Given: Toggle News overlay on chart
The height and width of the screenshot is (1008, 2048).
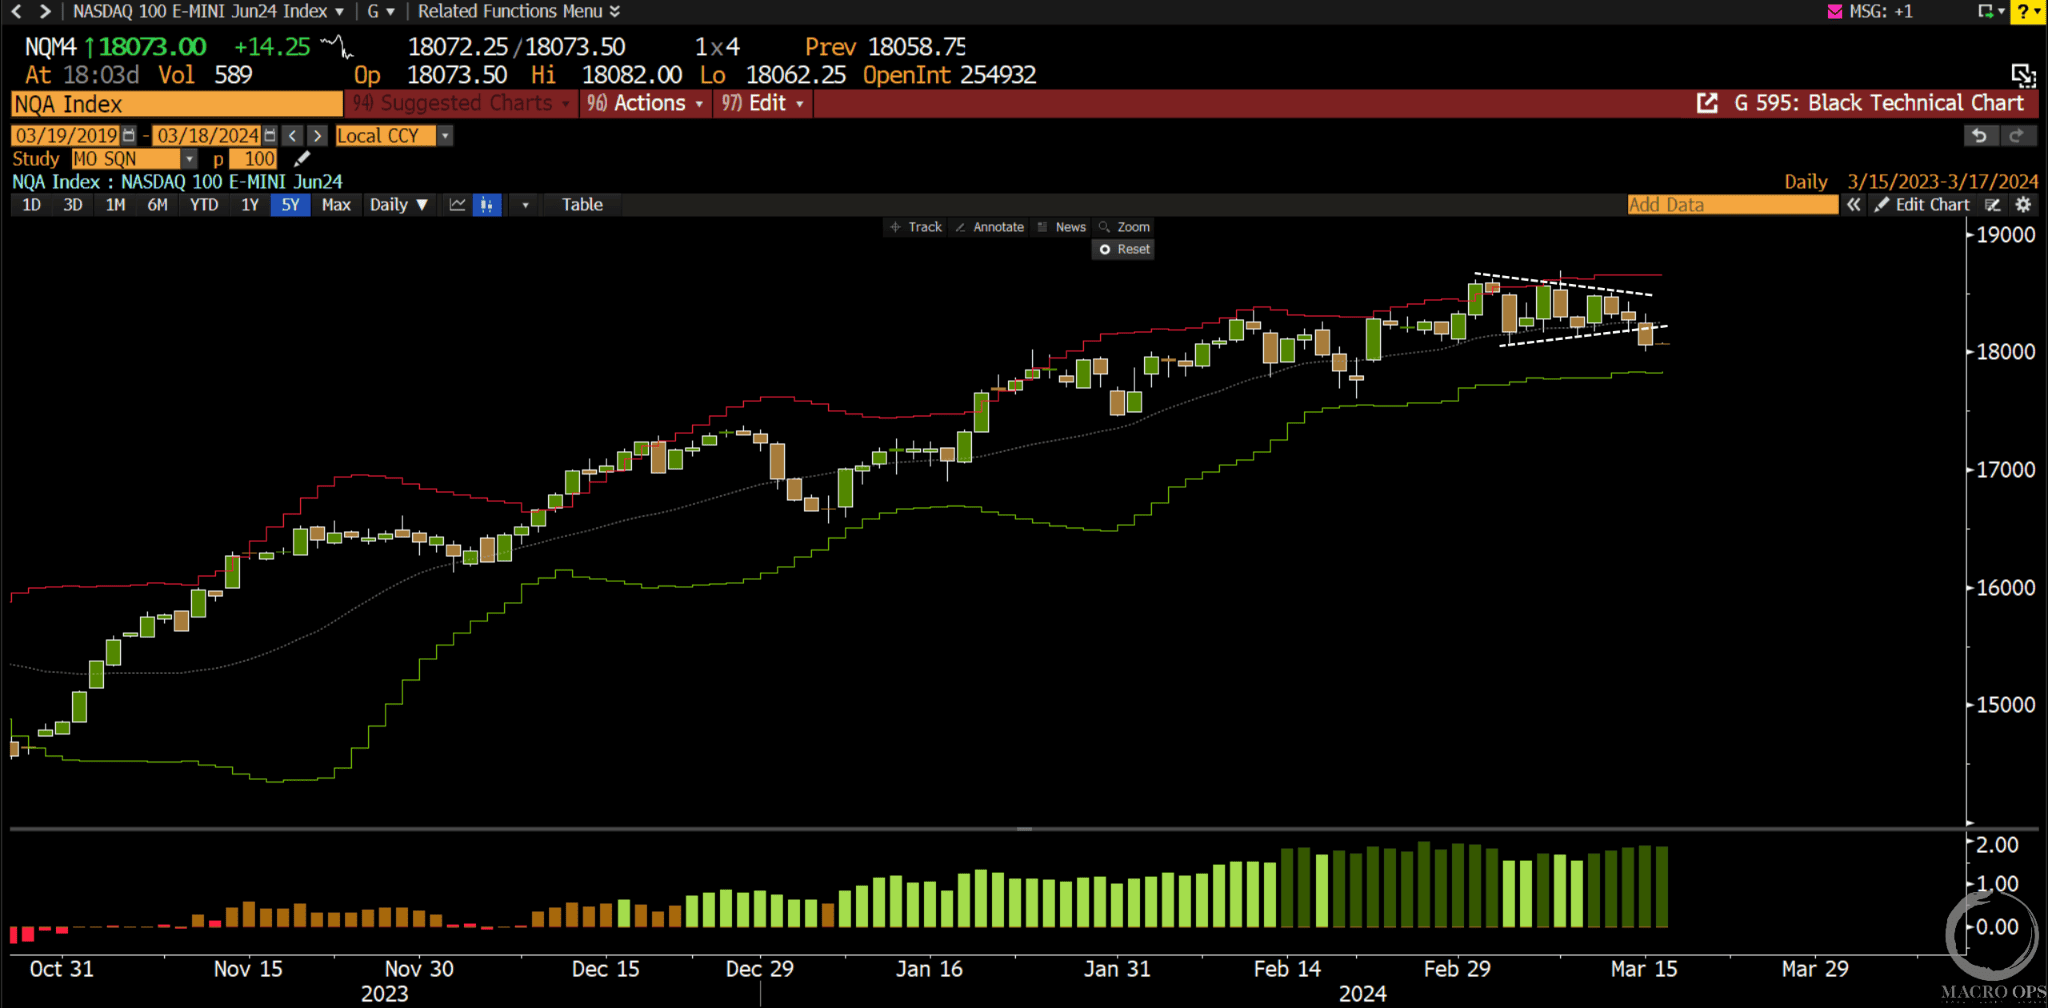Looking at the screenshot, I should [1062, 227].
